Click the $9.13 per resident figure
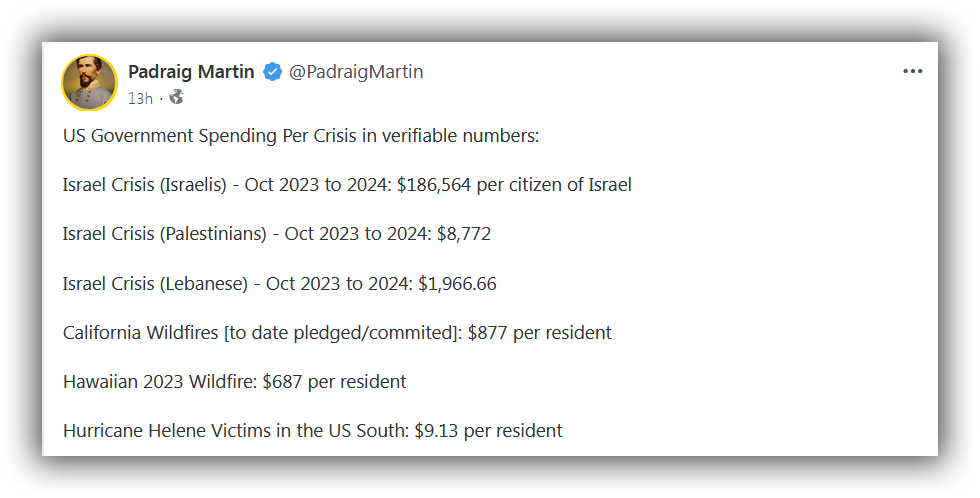The width and height of the screenshot is (980, 498). coord(488,431)
